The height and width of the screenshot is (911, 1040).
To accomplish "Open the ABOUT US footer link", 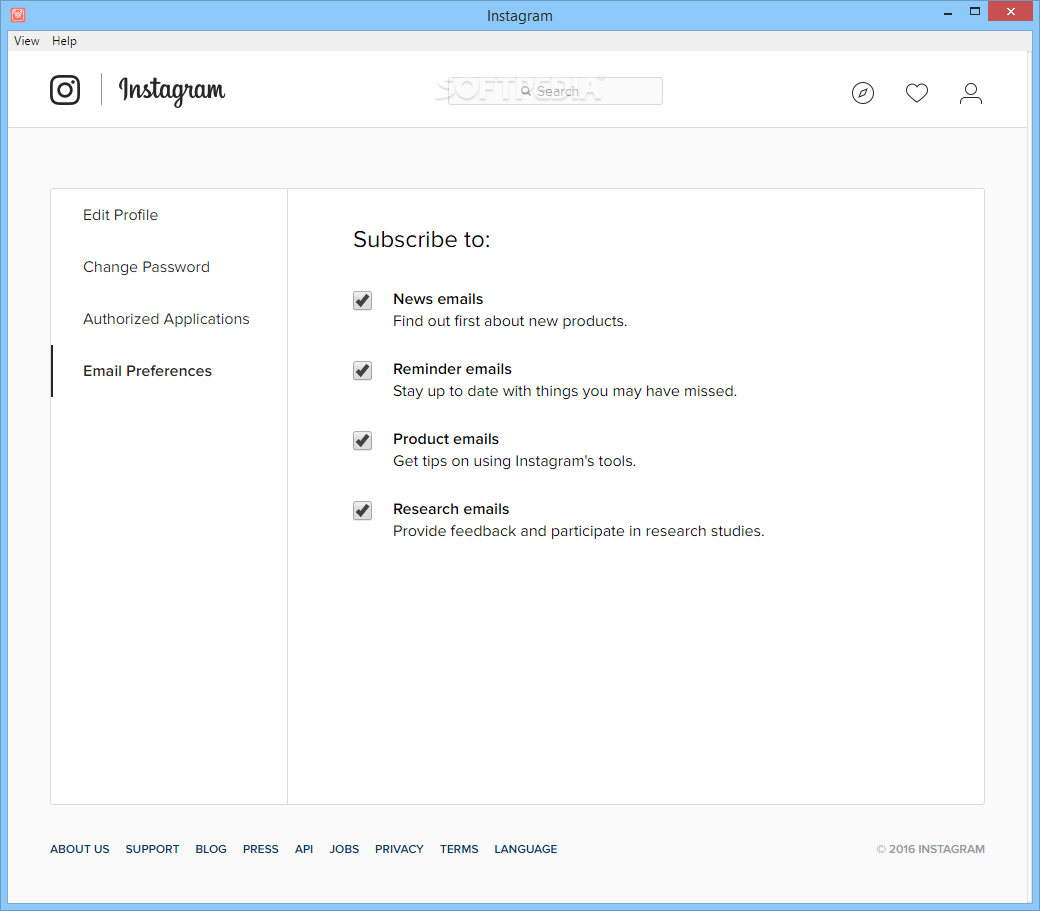I will coord(80,849).
